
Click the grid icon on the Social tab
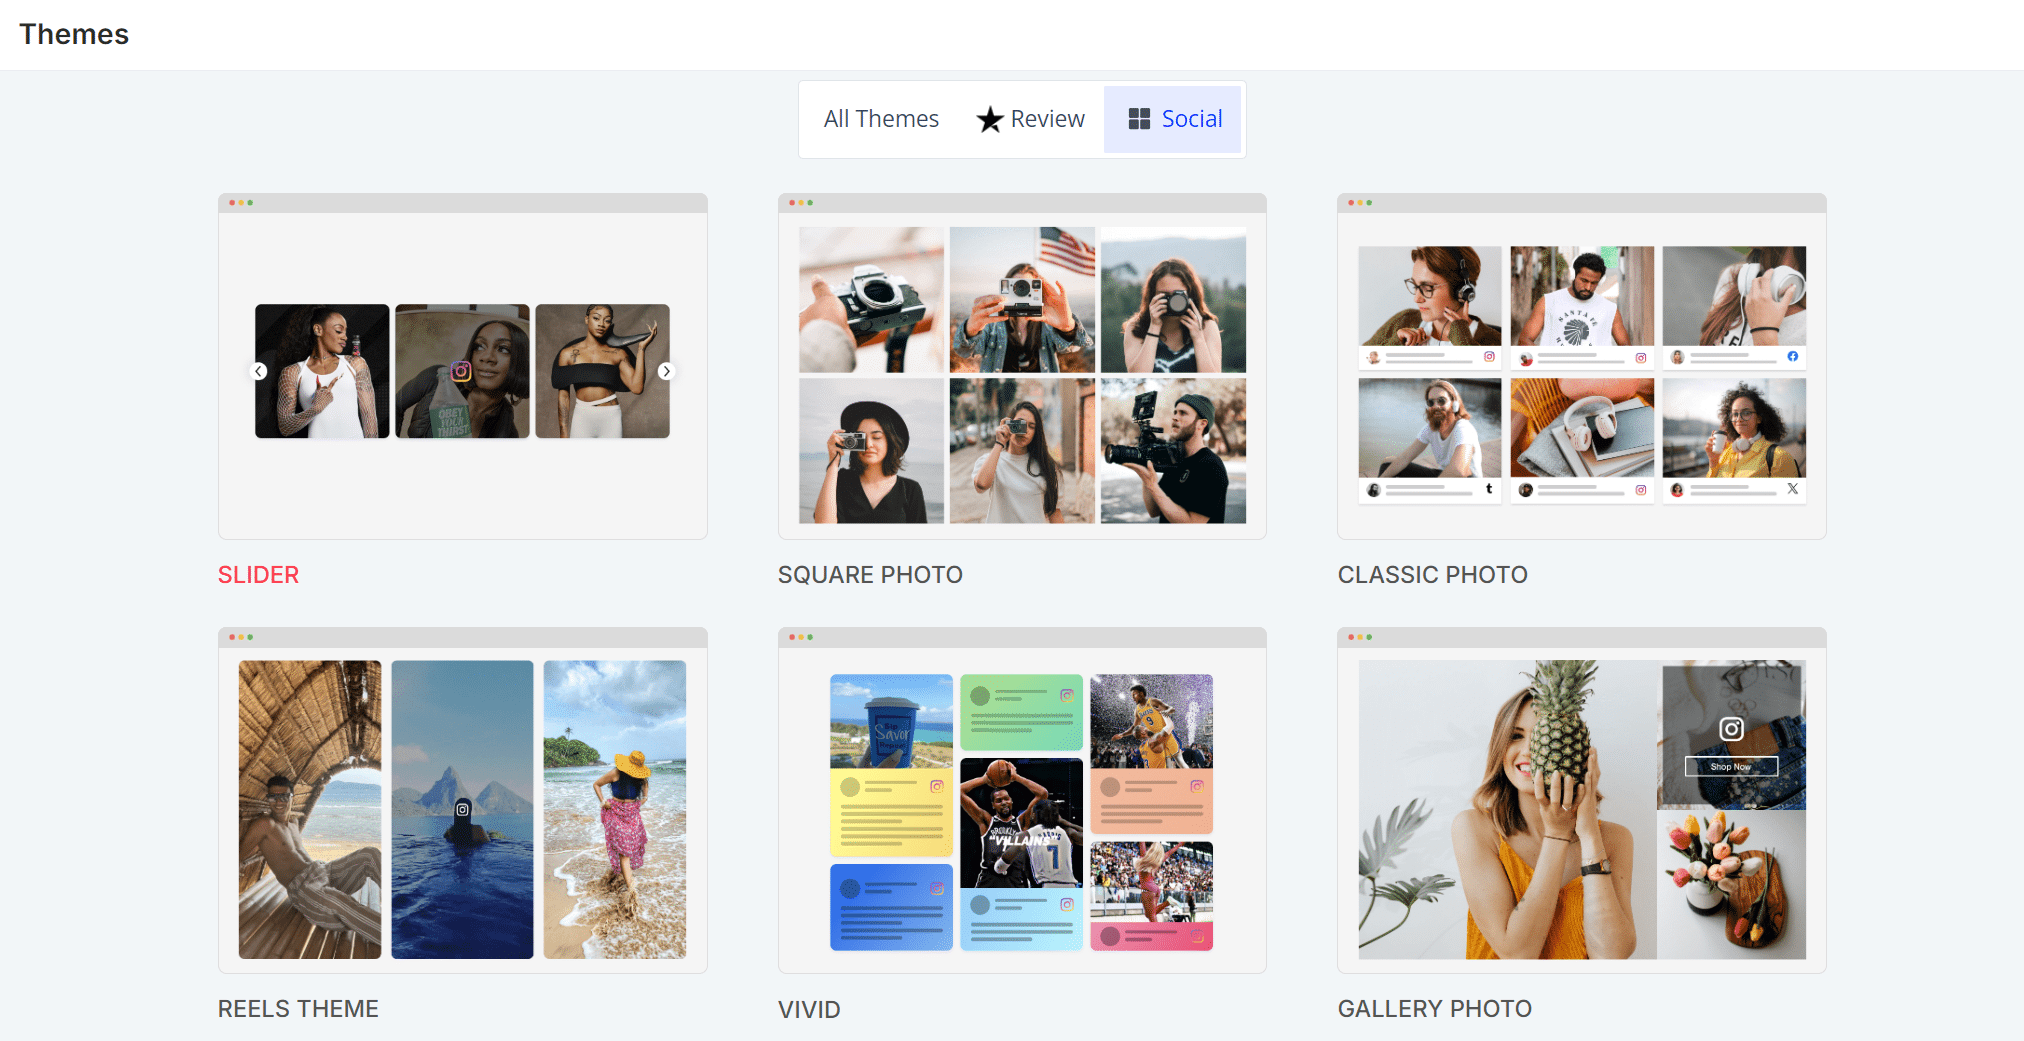click(x=1137, y=118)
